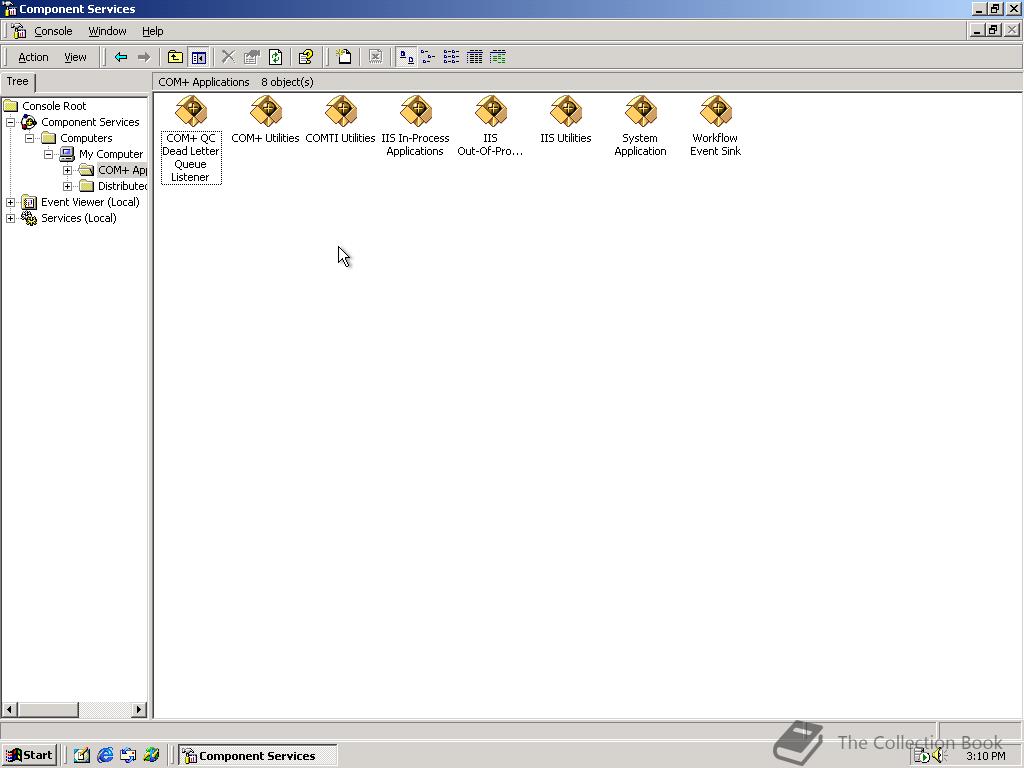Click the Forward arrow toolbar button
1024x768 pixels.
(x=144, y=57)
